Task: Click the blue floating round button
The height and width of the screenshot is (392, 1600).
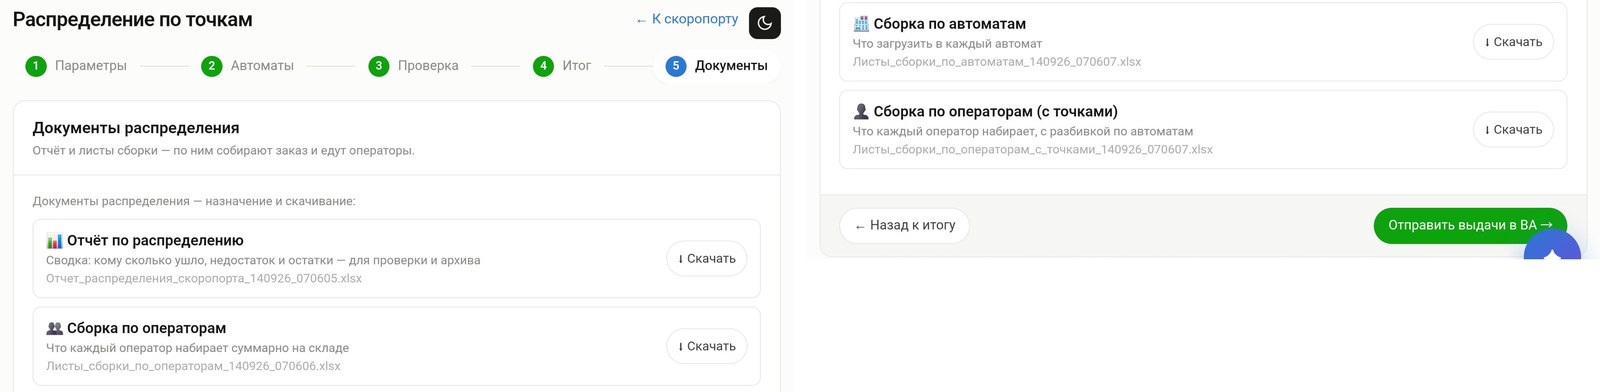Action: [1552, 246]
